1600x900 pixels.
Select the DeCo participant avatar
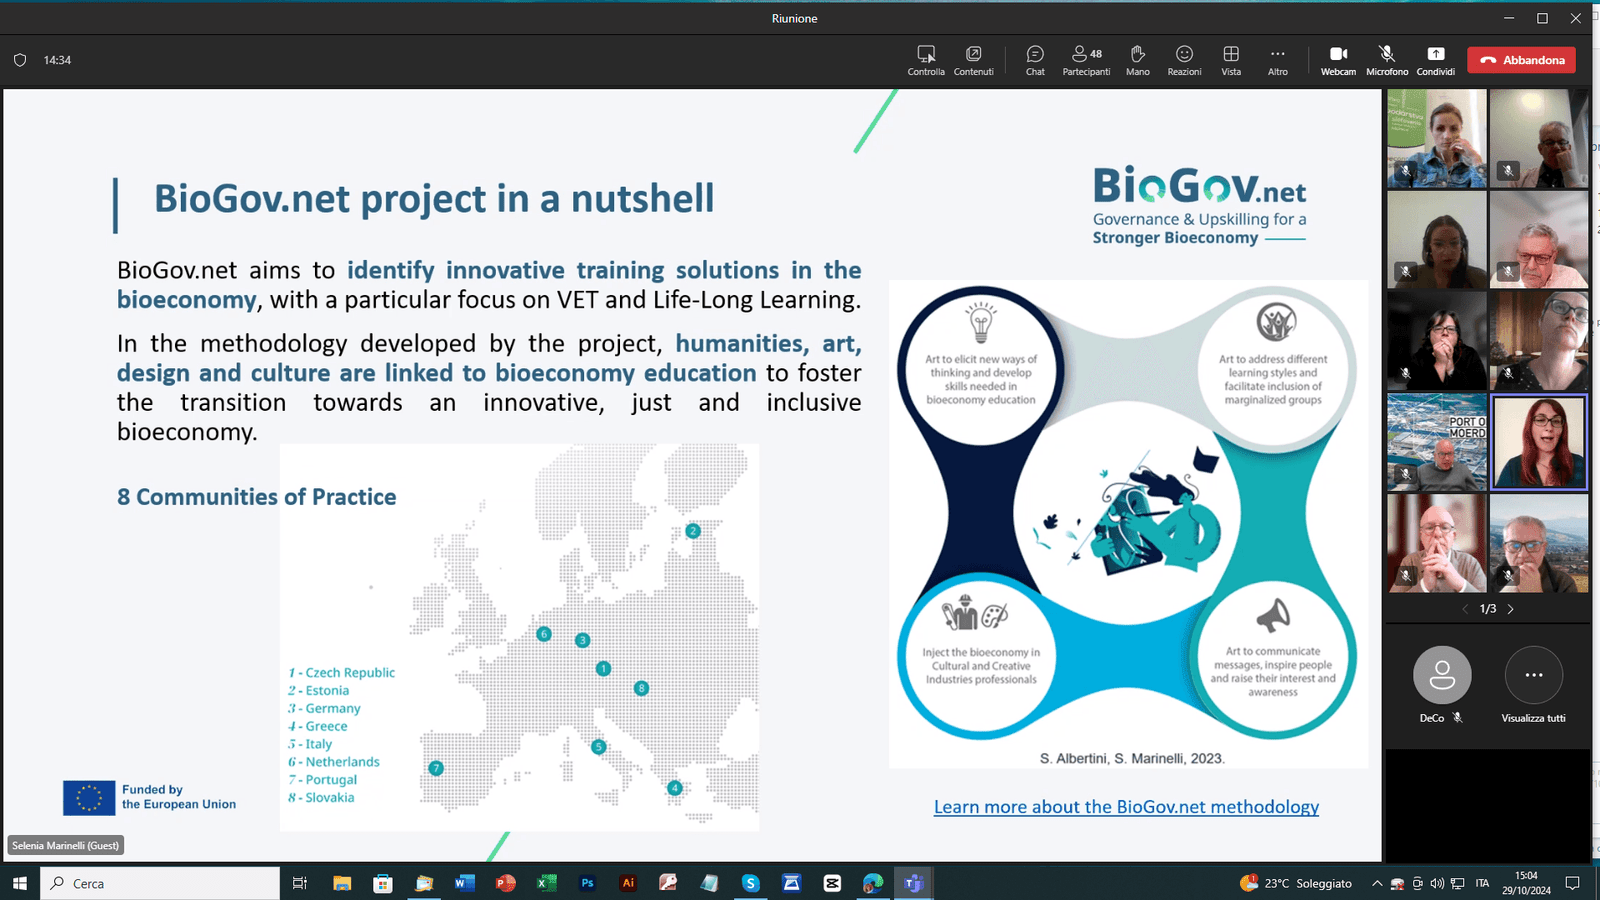point(1442,675)
